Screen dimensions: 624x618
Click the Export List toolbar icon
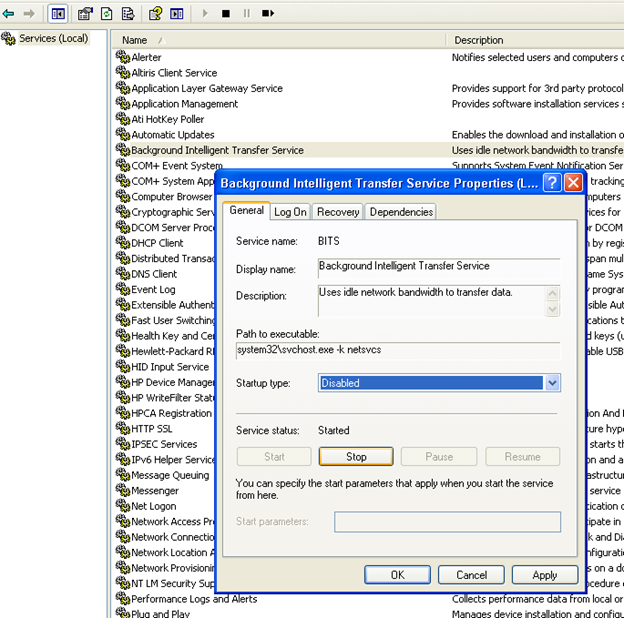coord(128,14)
